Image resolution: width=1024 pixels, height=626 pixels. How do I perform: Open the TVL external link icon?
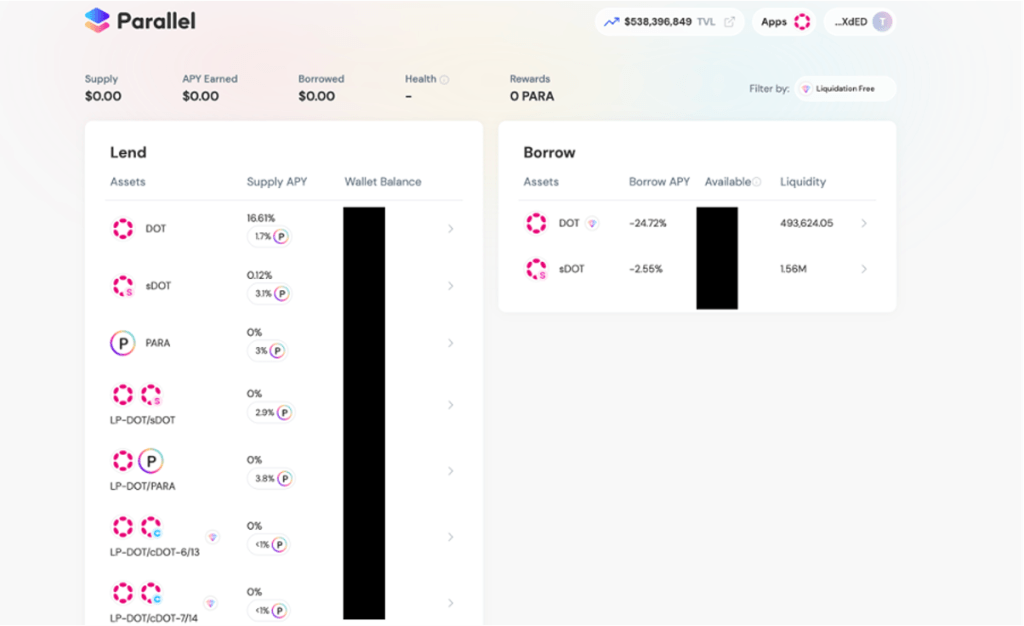coord(729,22)
